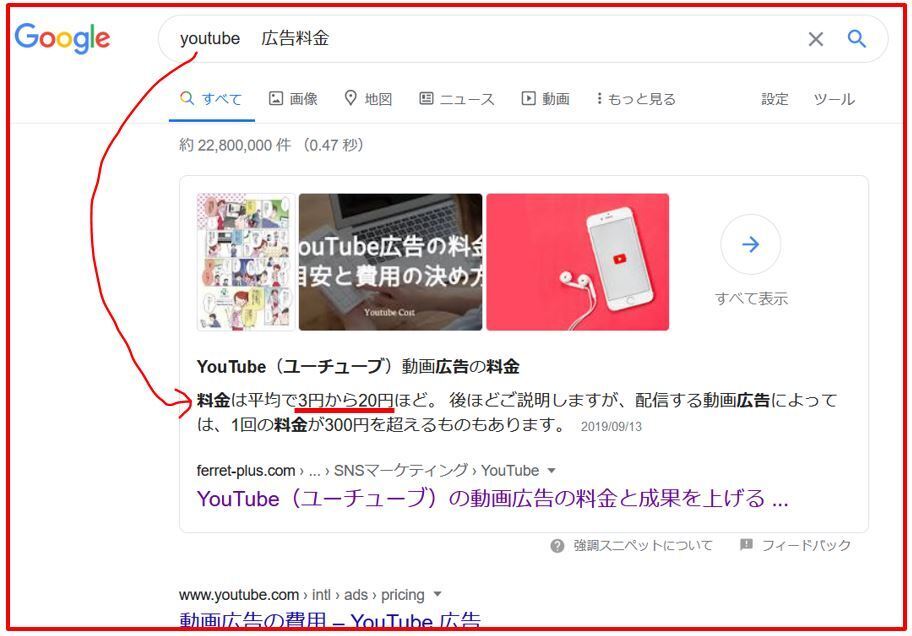Click the blue magnifier search icon
Viewport: 912px width, 636px height.
[856, 38]
